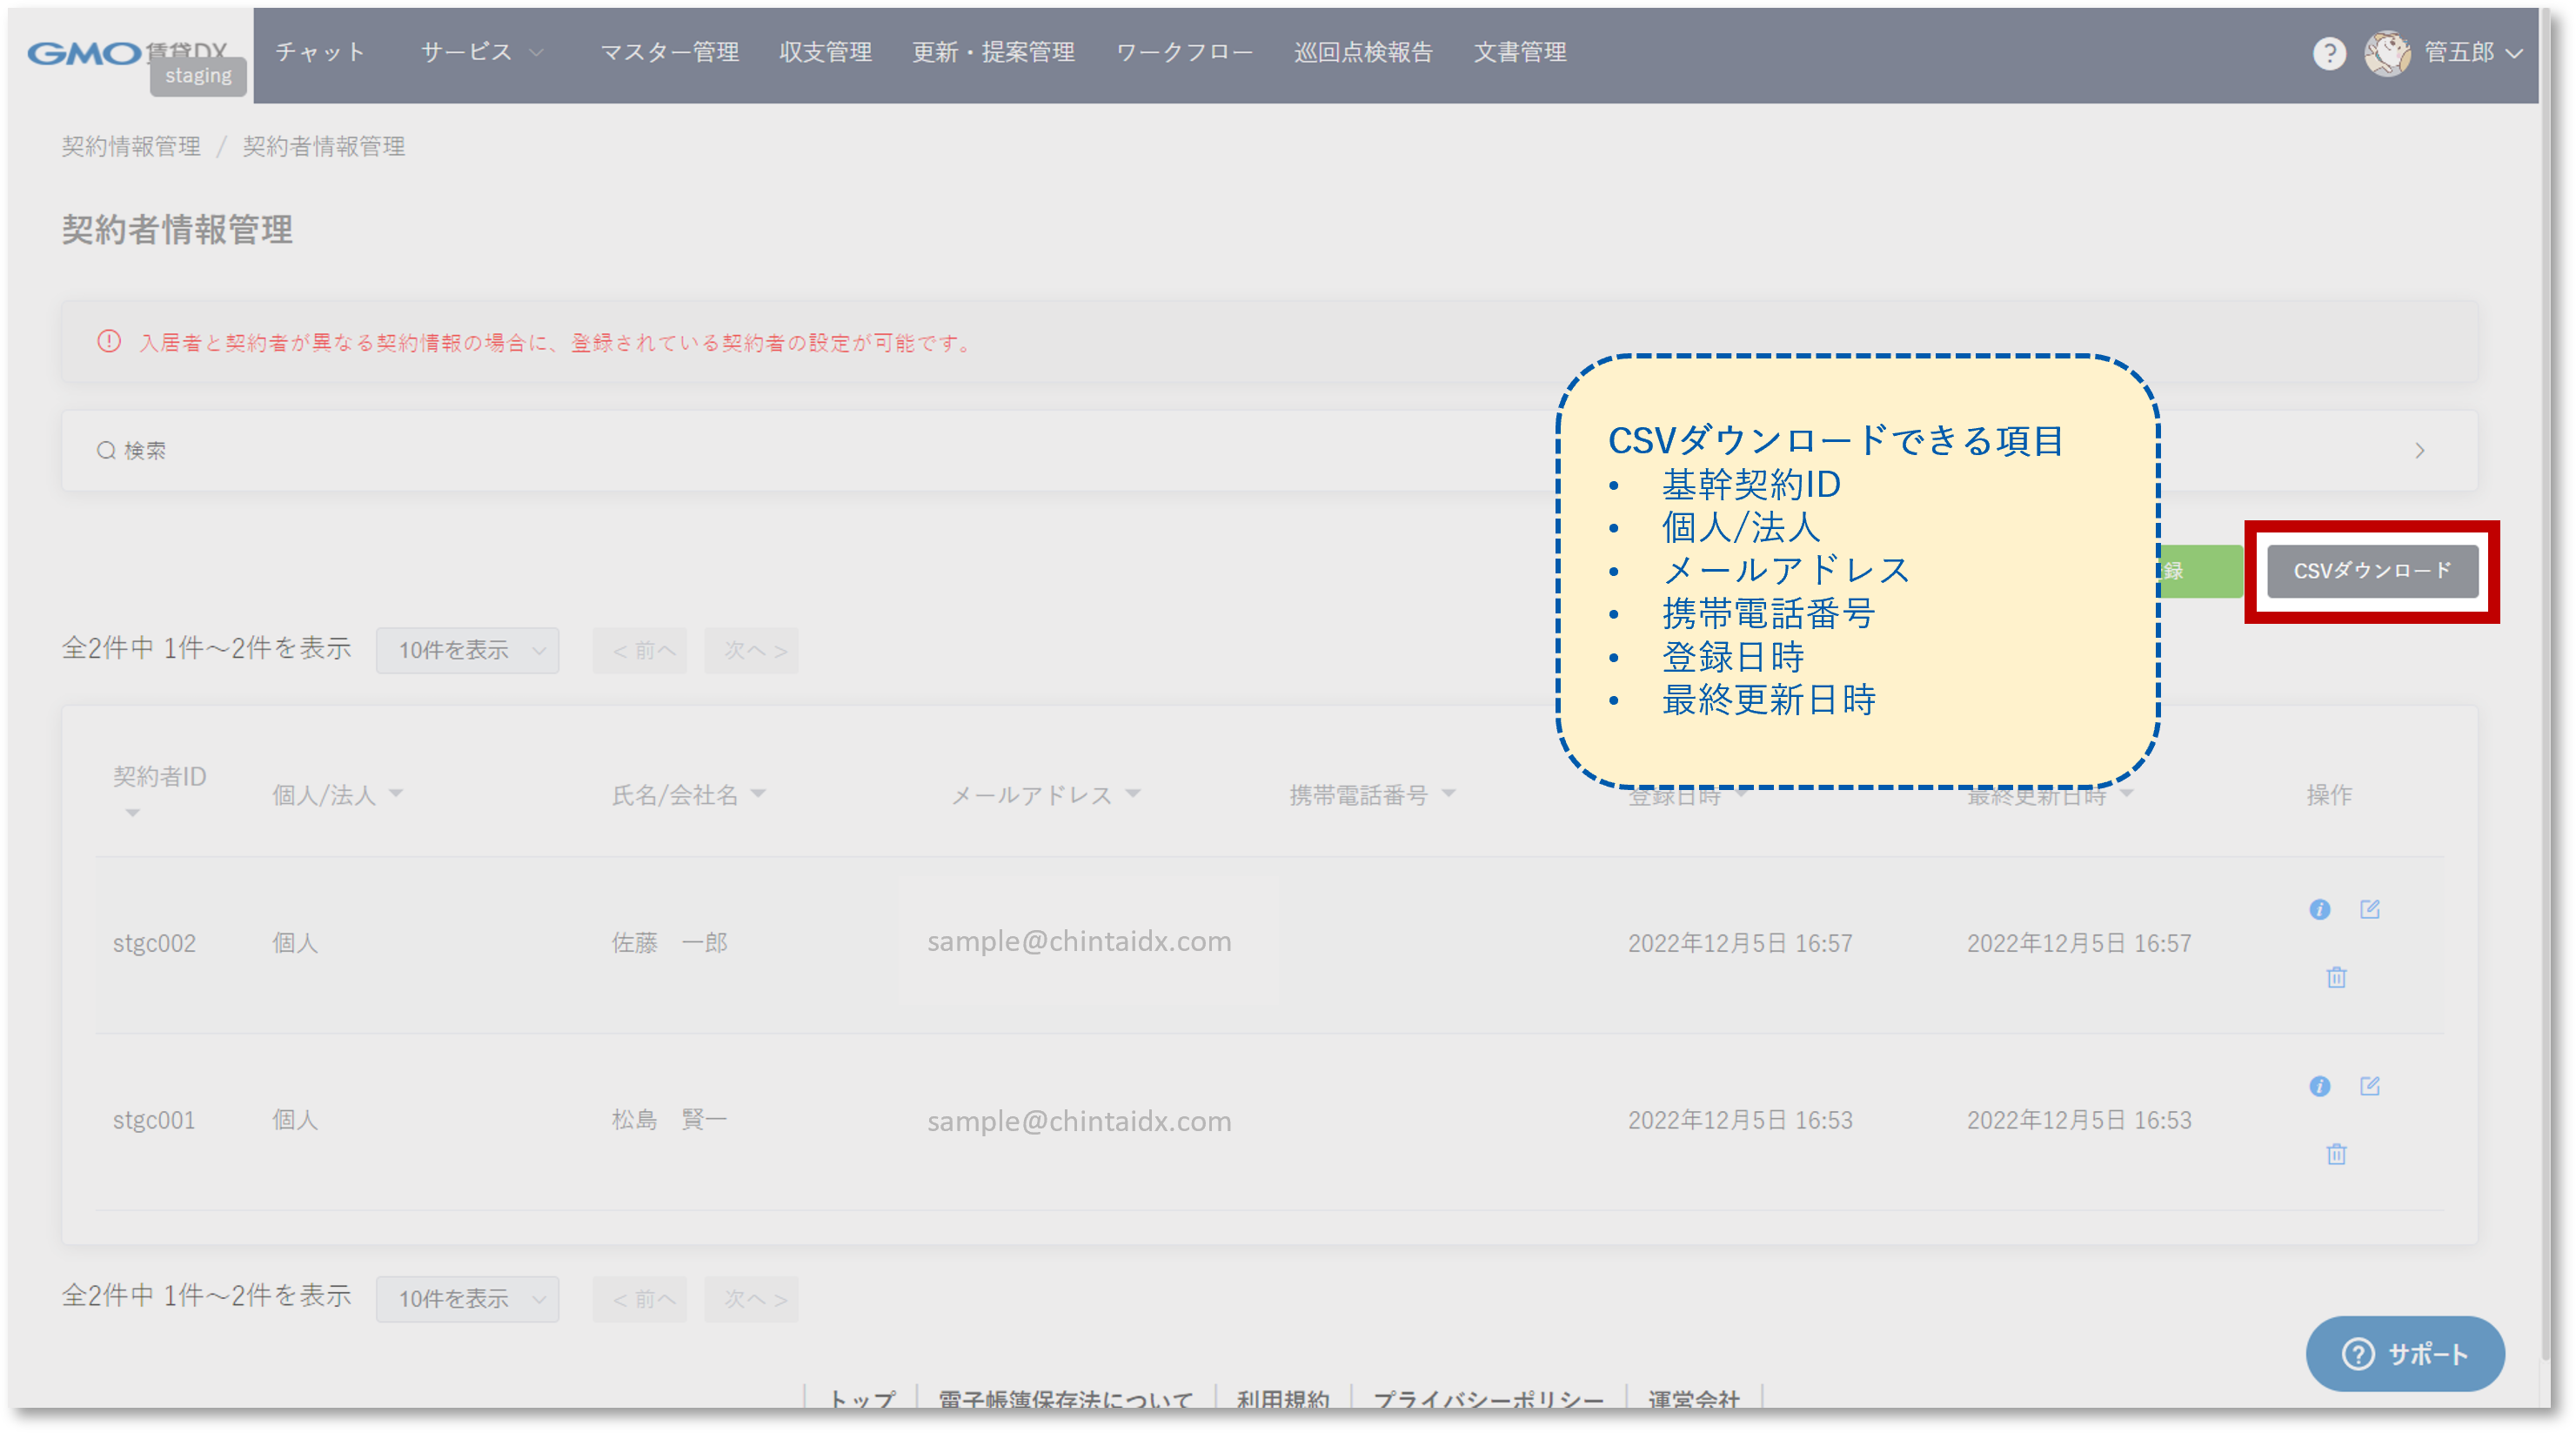
Task: Sort by the 氏名/会社名 column arrow
Action: tap(758, 793)
